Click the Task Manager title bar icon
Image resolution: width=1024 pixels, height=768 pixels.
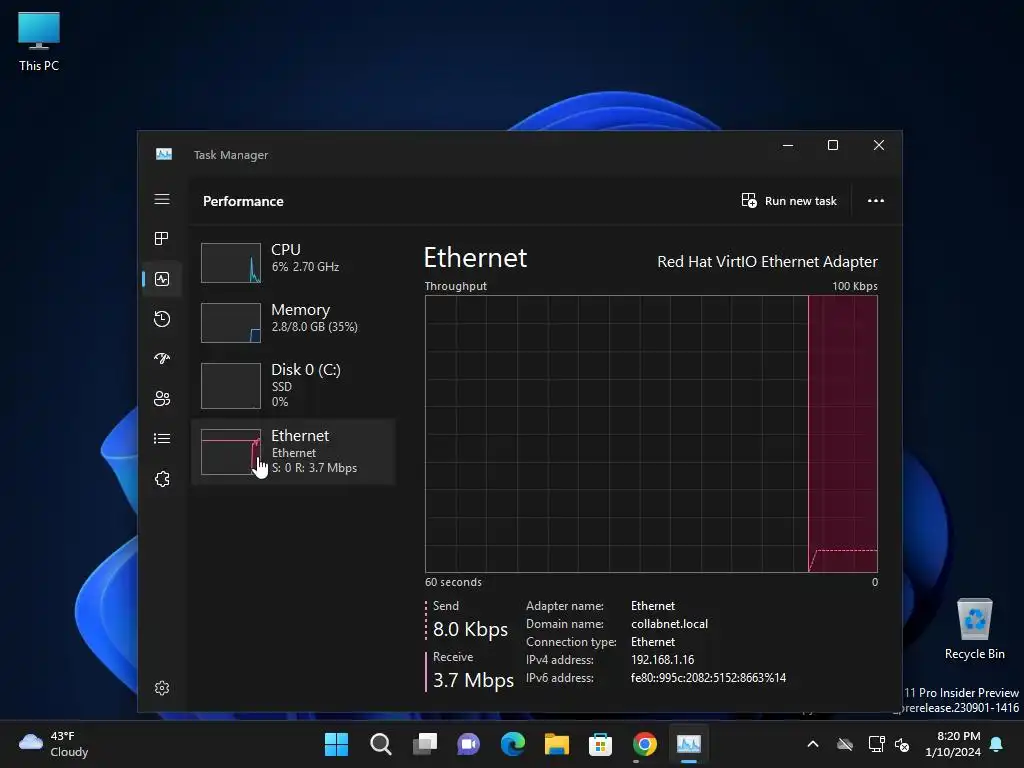164,154
